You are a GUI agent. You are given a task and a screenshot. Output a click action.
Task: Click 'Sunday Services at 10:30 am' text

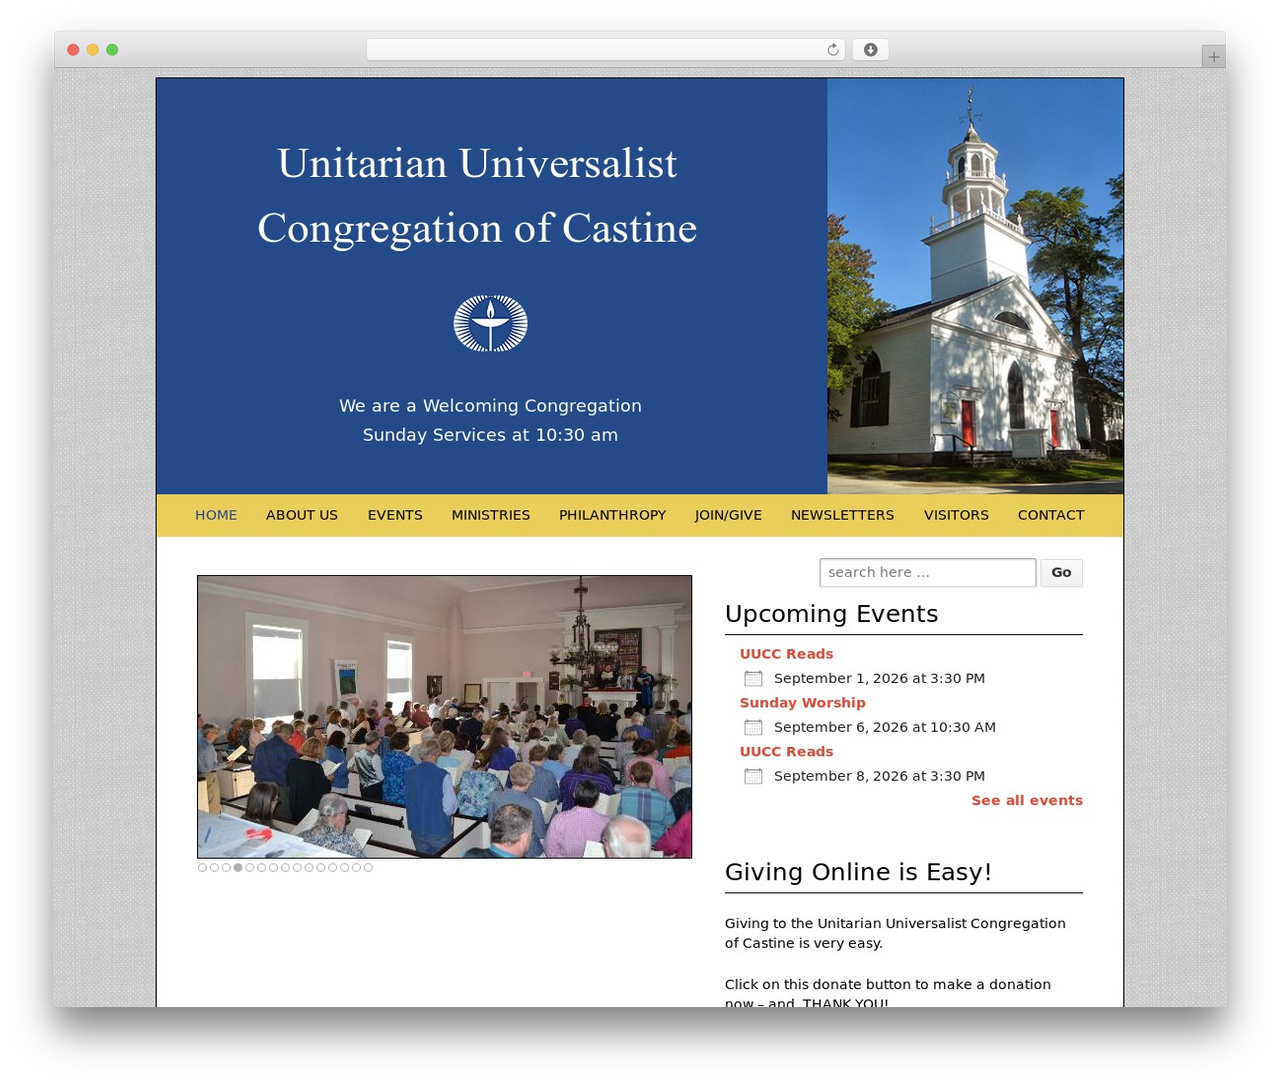[490, 435]
